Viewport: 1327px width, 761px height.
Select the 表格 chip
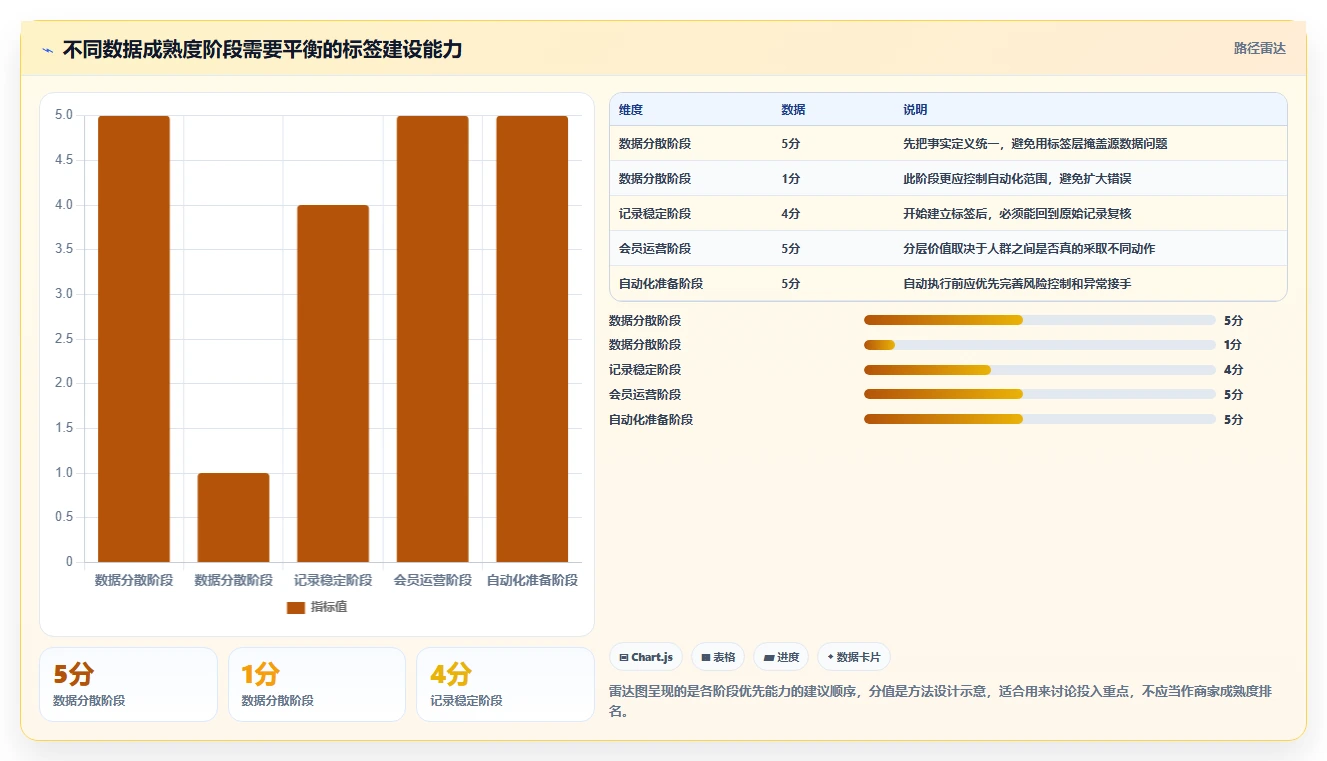[x=718, y=657]
